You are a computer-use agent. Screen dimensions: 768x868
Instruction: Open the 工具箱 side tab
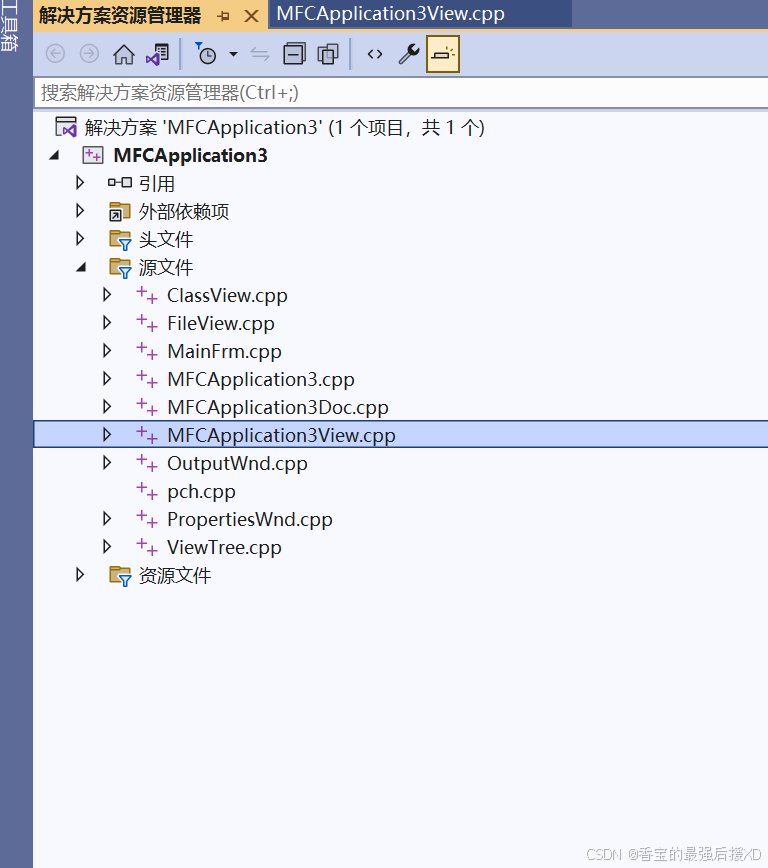(8, 25)
